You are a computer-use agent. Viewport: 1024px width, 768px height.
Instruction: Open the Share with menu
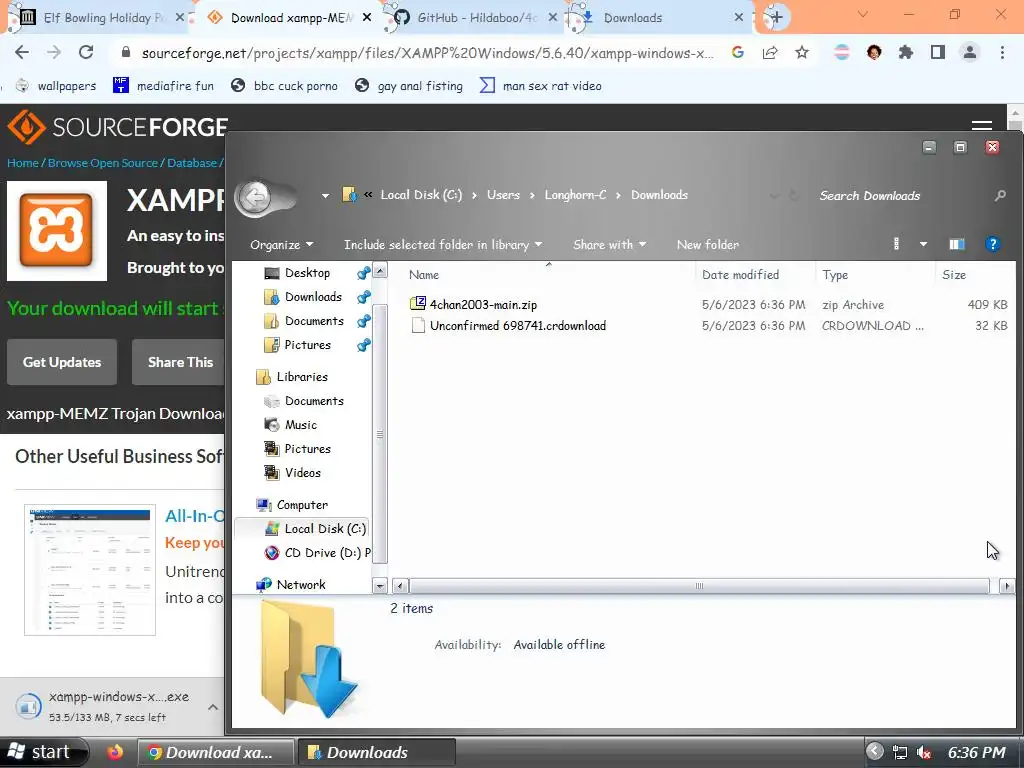pos(609,244)
